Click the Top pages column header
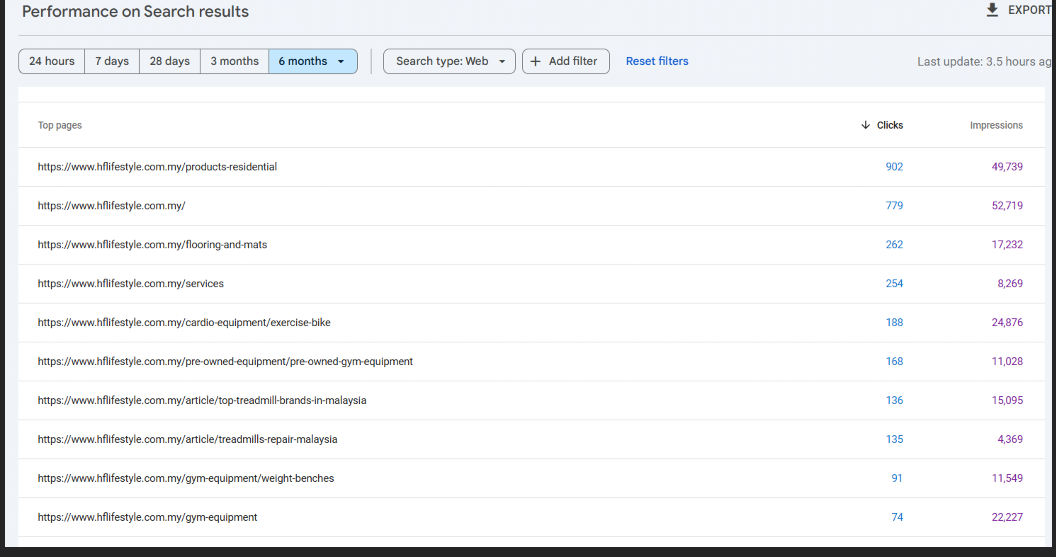Viewport: 1056px width, 557px height. pos(60,125)
